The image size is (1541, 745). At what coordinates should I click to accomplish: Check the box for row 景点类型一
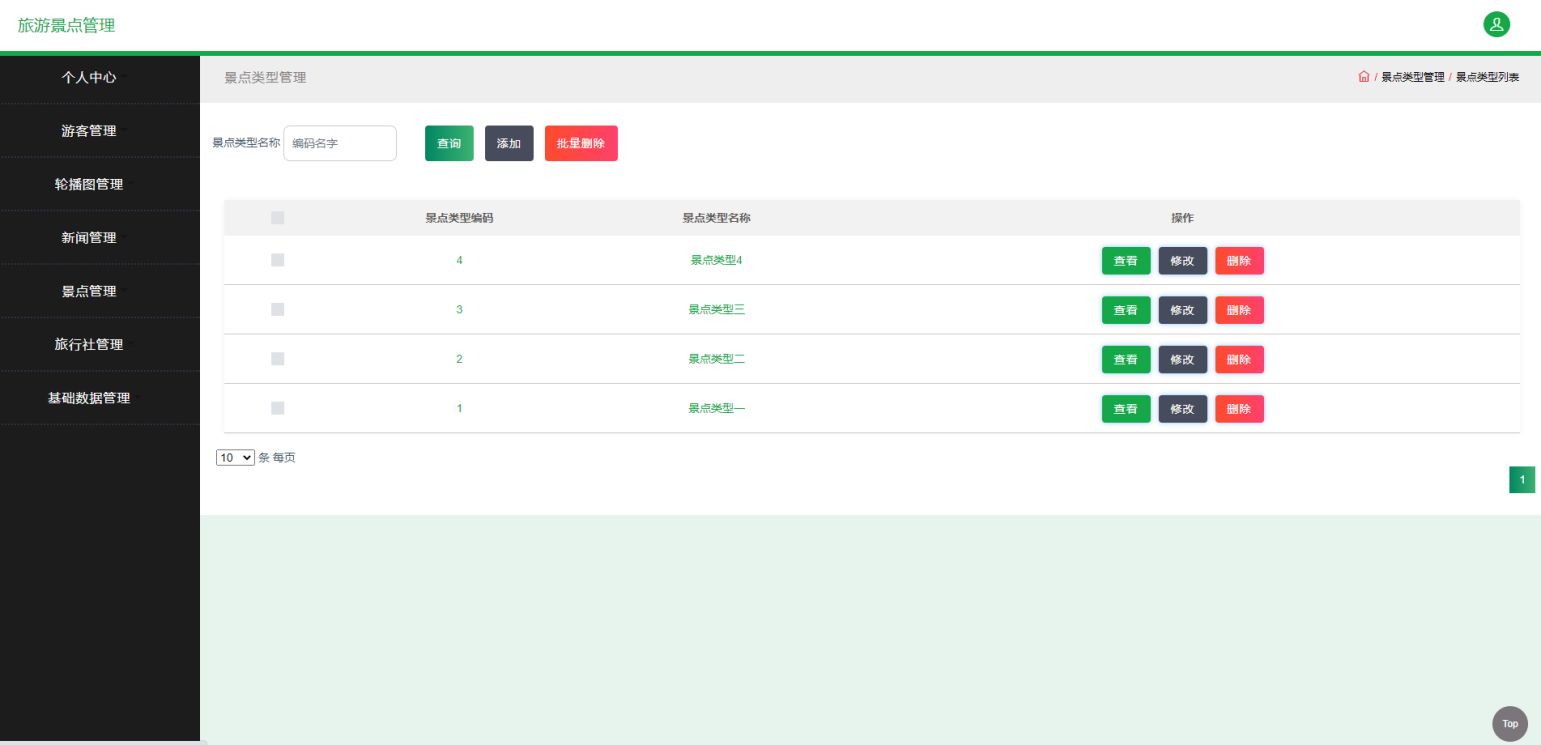click(x=278, y=408)
